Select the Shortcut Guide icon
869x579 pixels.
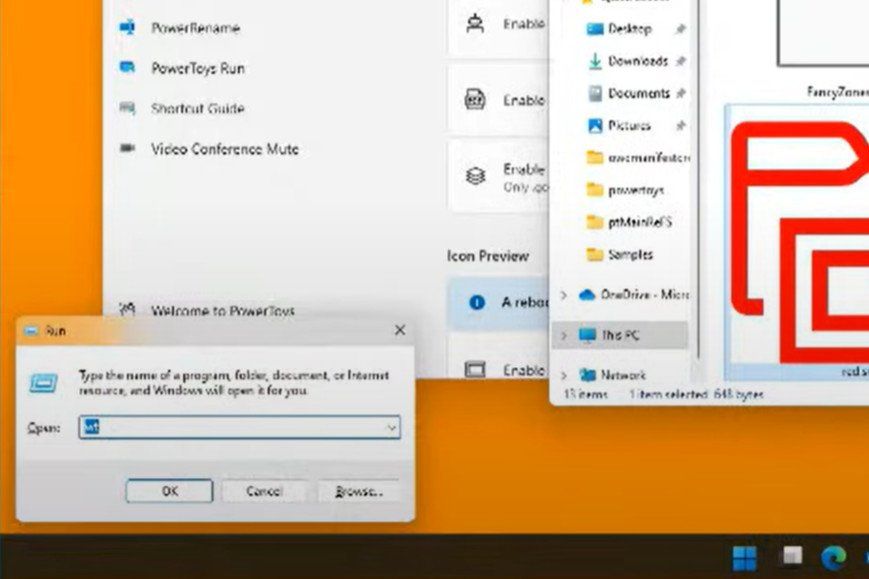[x=127, y=108]
